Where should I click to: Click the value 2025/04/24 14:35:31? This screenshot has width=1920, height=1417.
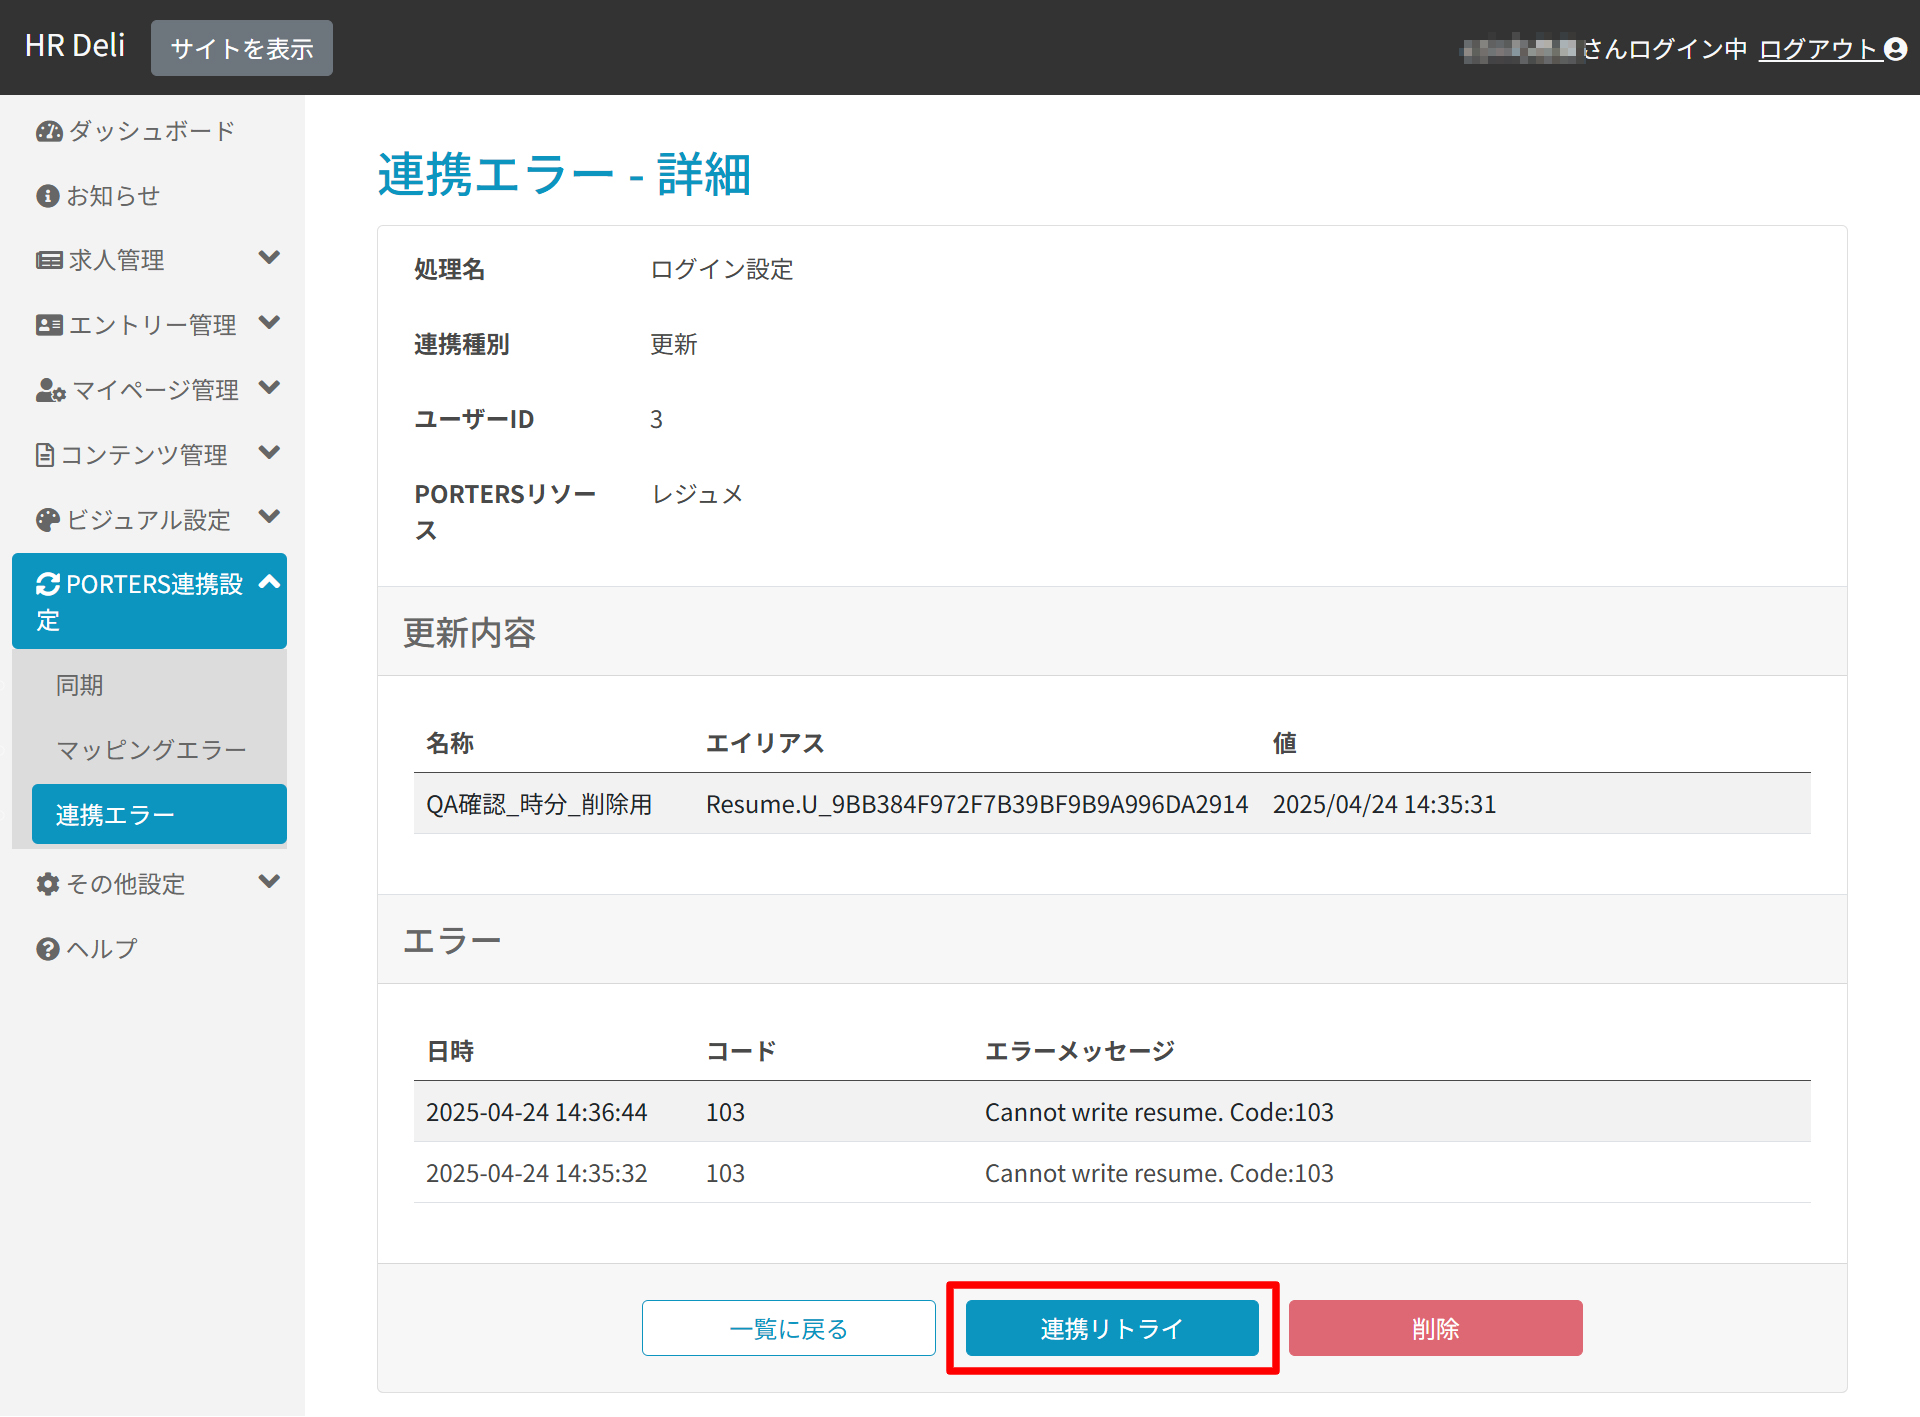pyautogui.click(x=1384, y=805)
